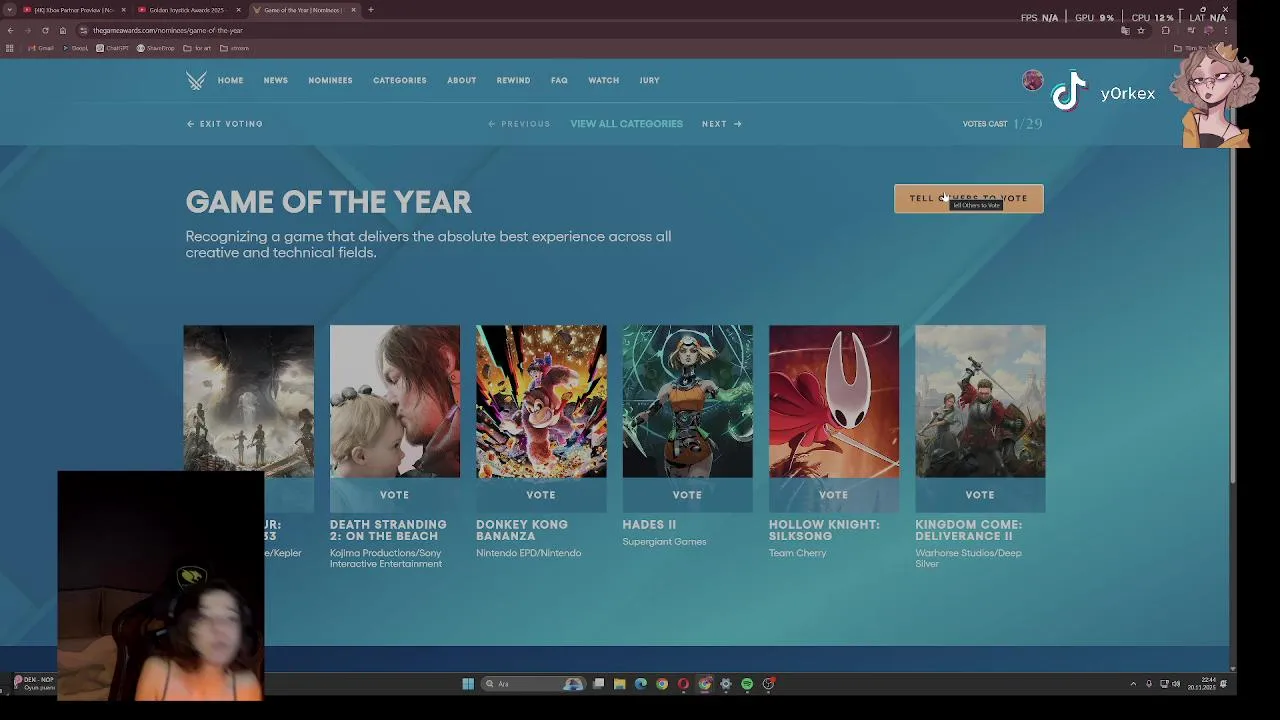Viewport: 1280px width, 720px height.
Task: Vote for Donkey Kong Bananza
Action: tap(541, 495)
